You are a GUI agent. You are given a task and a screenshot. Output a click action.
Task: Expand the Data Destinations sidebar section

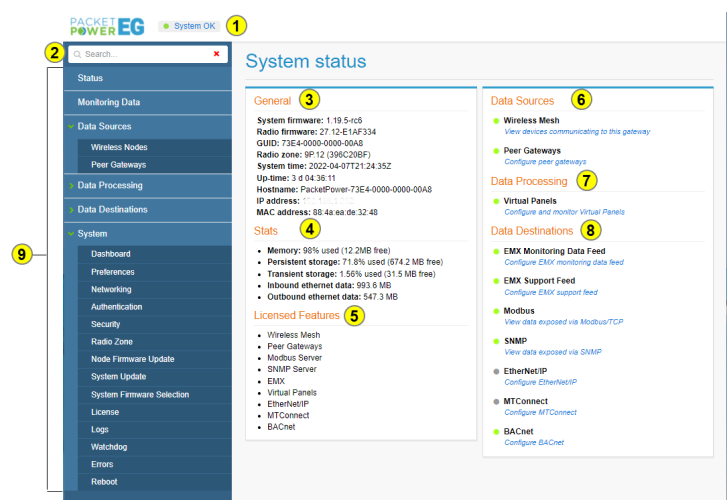point(71,210)
